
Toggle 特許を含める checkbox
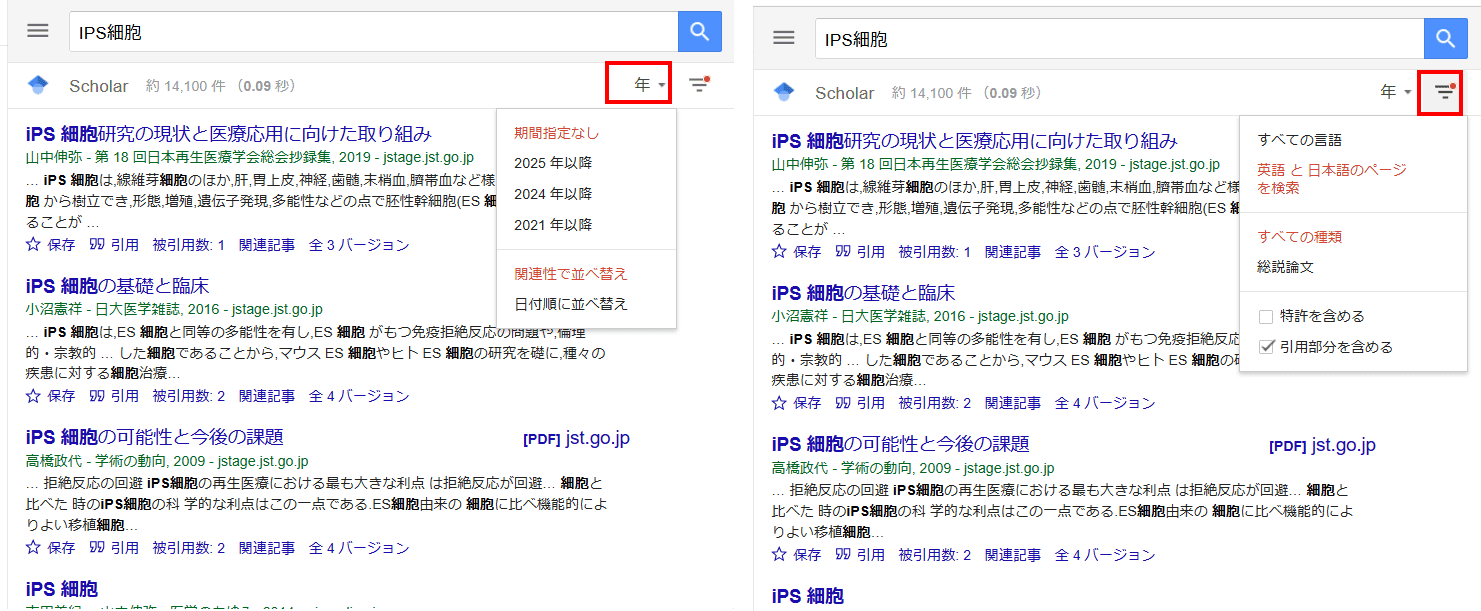click(x=1266, y=317)
